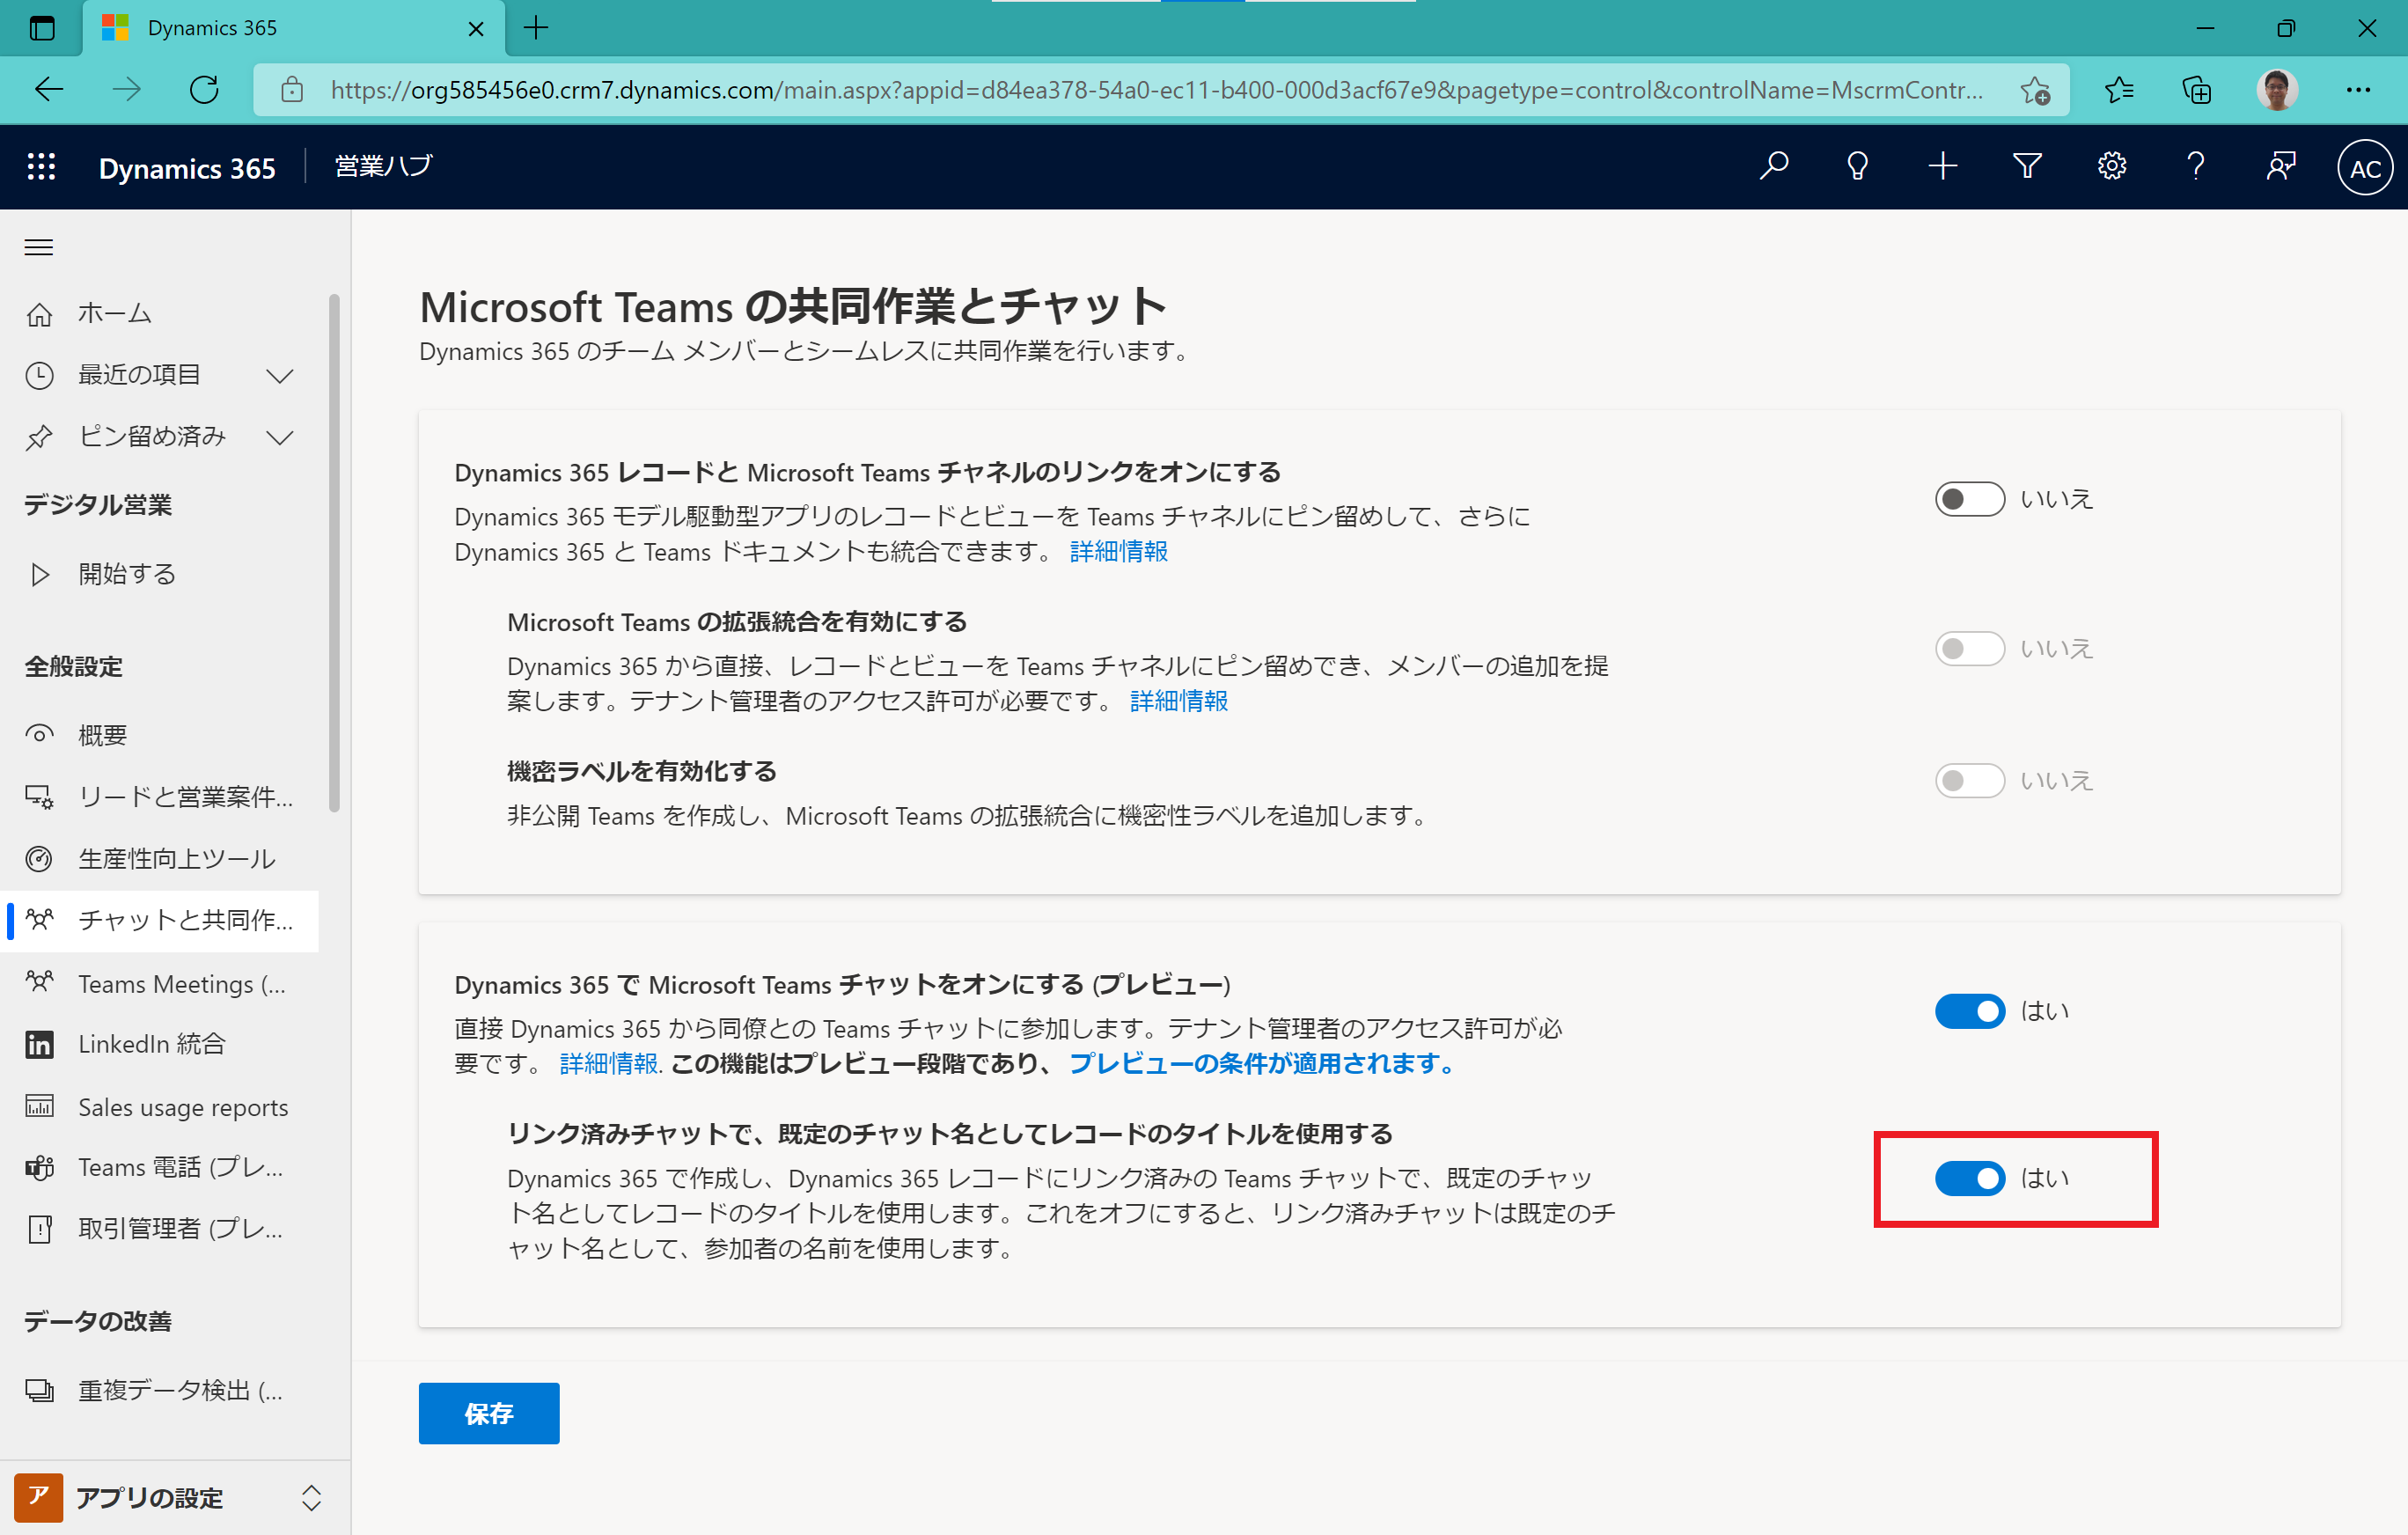2408x1535 pixels.
Task: Open the tab actions menu icon
Action: [42, 28]
